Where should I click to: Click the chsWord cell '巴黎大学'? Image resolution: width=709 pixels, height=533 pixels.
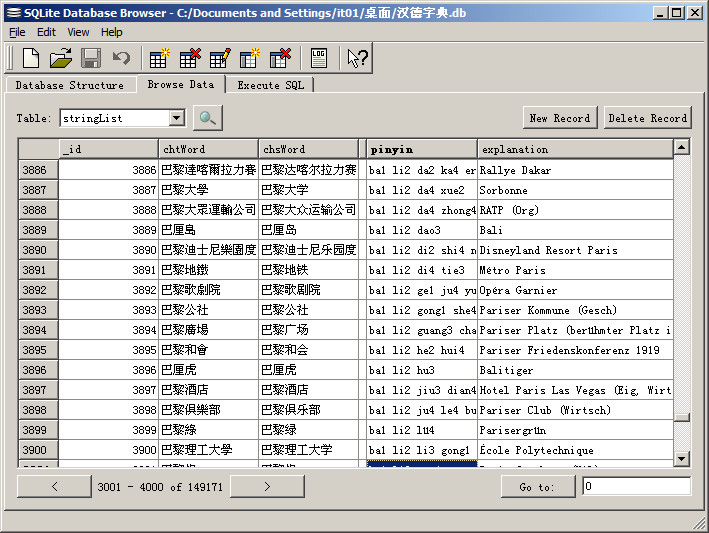click(x=308, y=190)
